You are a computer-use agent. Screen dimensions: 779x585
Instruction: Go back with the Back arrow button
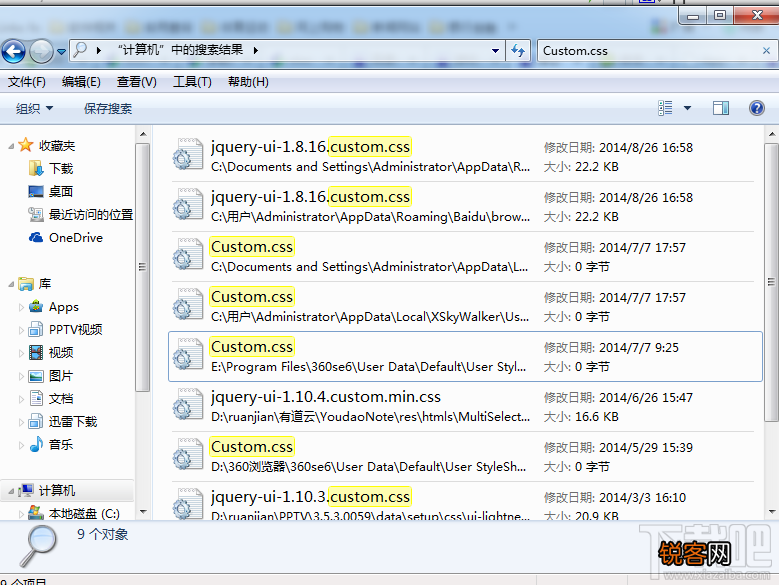click(13, 51)
